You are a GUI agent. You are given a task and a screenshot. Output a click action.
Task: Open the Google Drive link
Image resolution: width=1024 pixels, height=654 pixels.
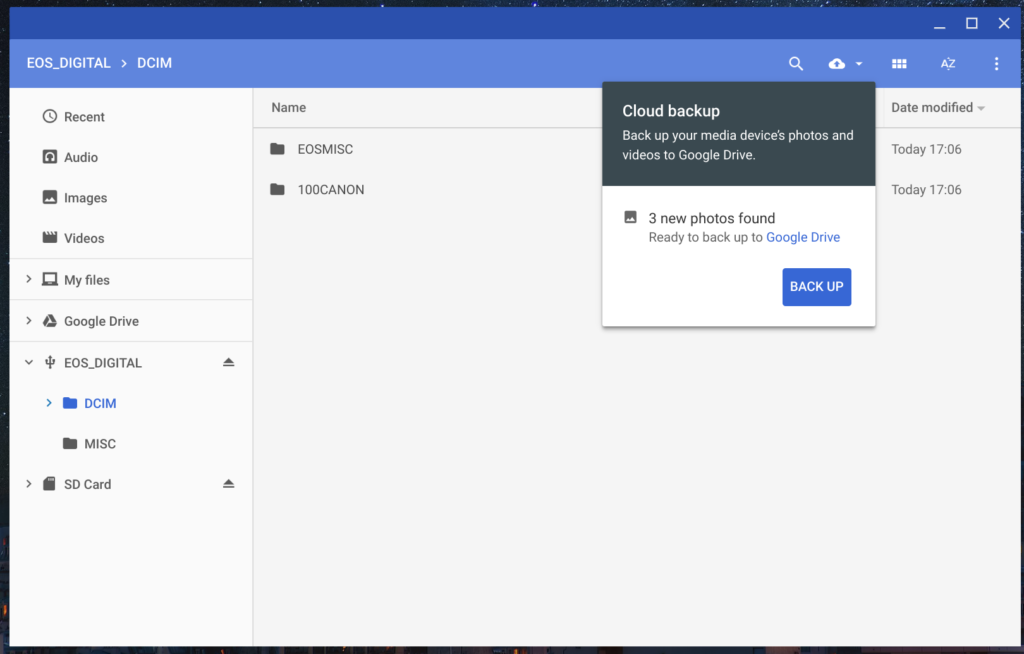pyautogui.click(x=803, y=237)
